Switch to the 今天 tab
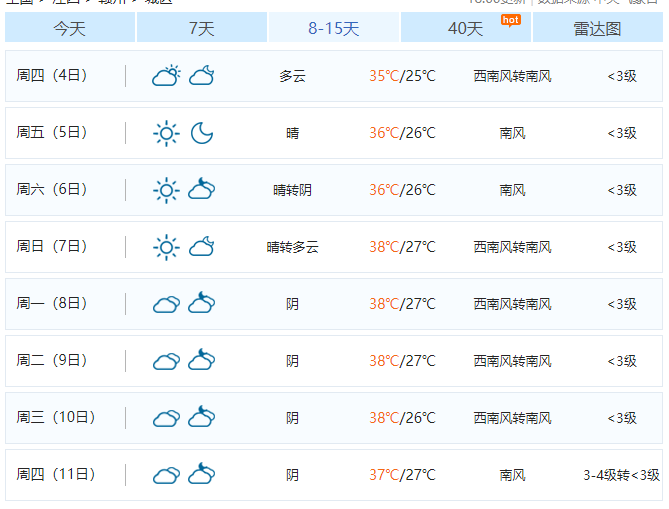 pyautogui.click(x=70, y=28)
